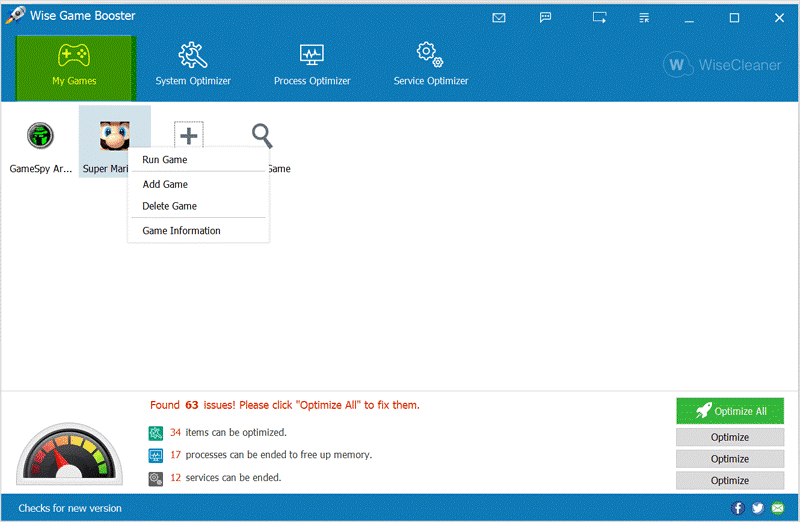
Task: Switch to Service Optimizer tab
Action: pos(431,65)
